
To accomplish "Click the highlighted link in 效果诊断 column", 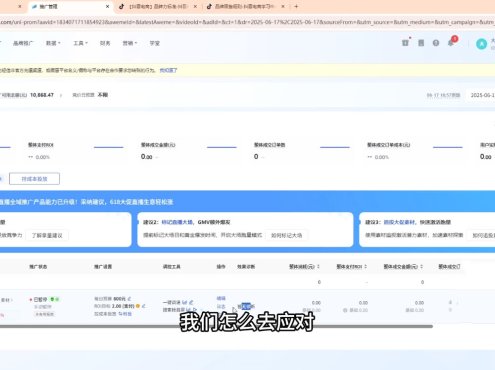I will coord(246,306).
